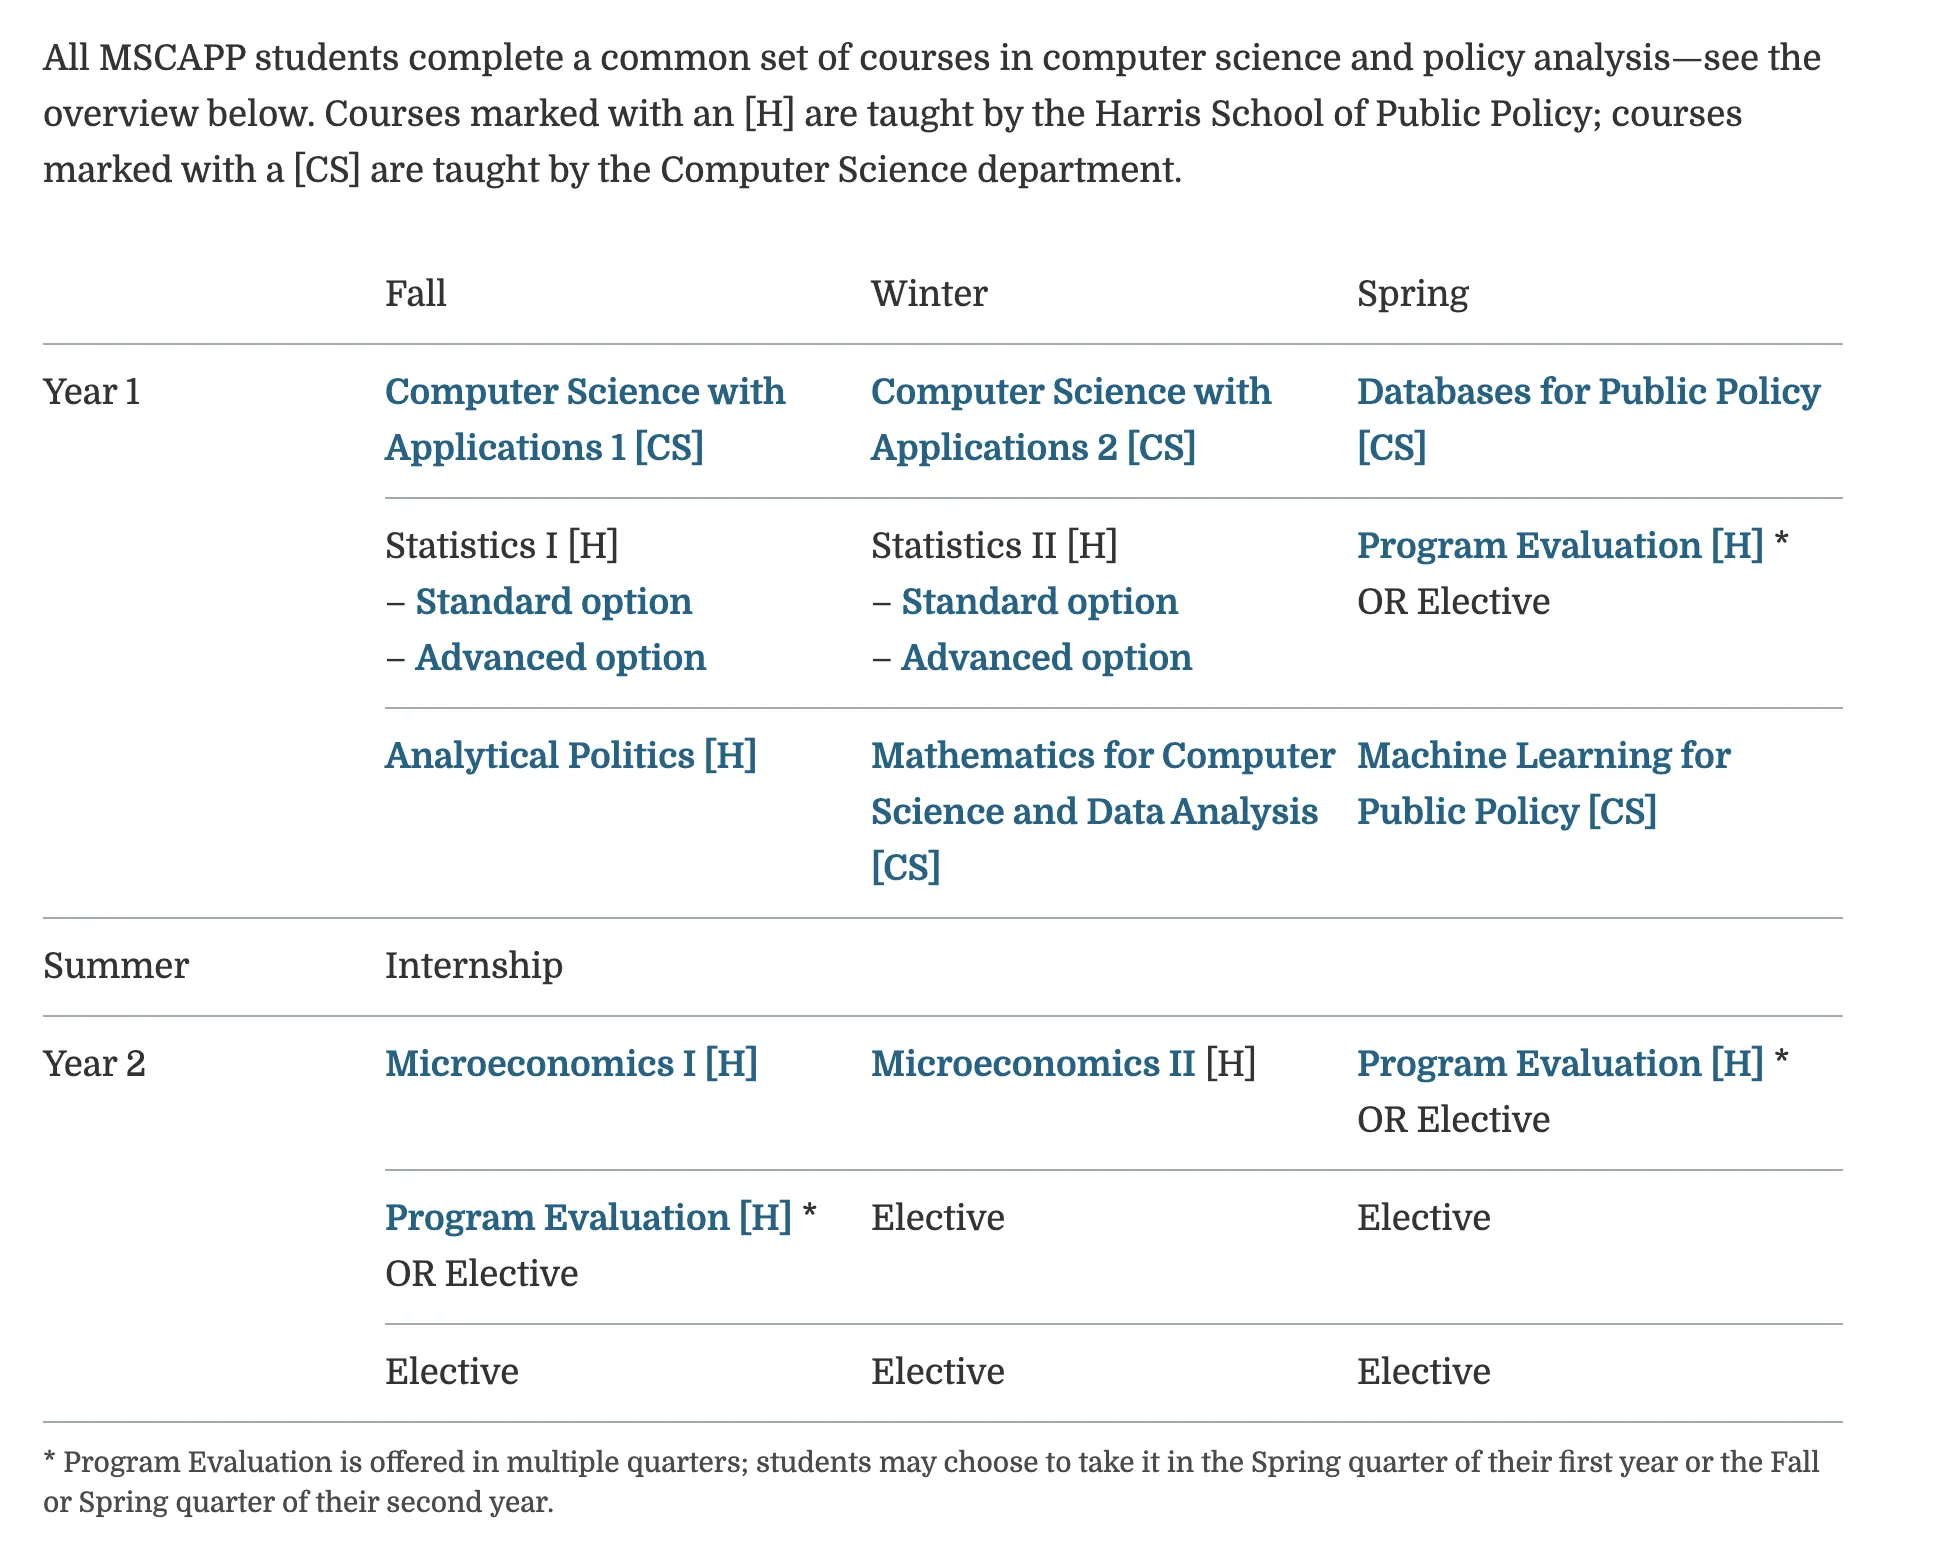Click Year 1 Spring Program Evaluation link
Viewport: 1960px width, 1552px height.
(x=1559, y=546)
